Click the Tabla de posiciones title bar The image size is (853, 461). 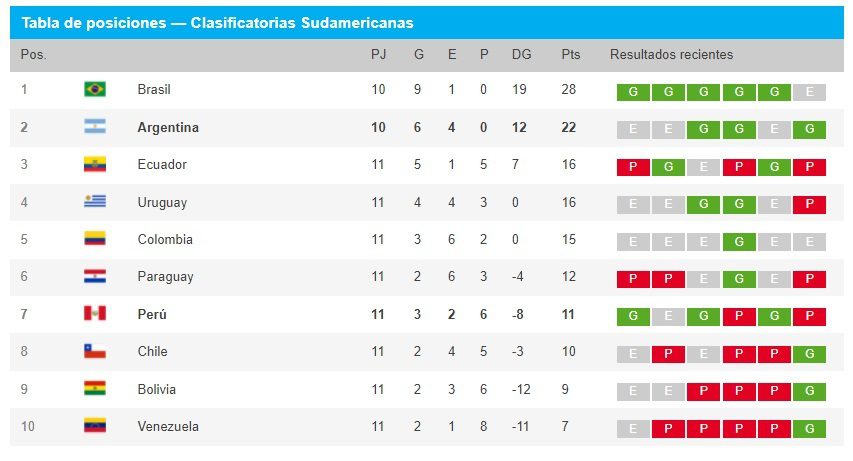[426, 22]
